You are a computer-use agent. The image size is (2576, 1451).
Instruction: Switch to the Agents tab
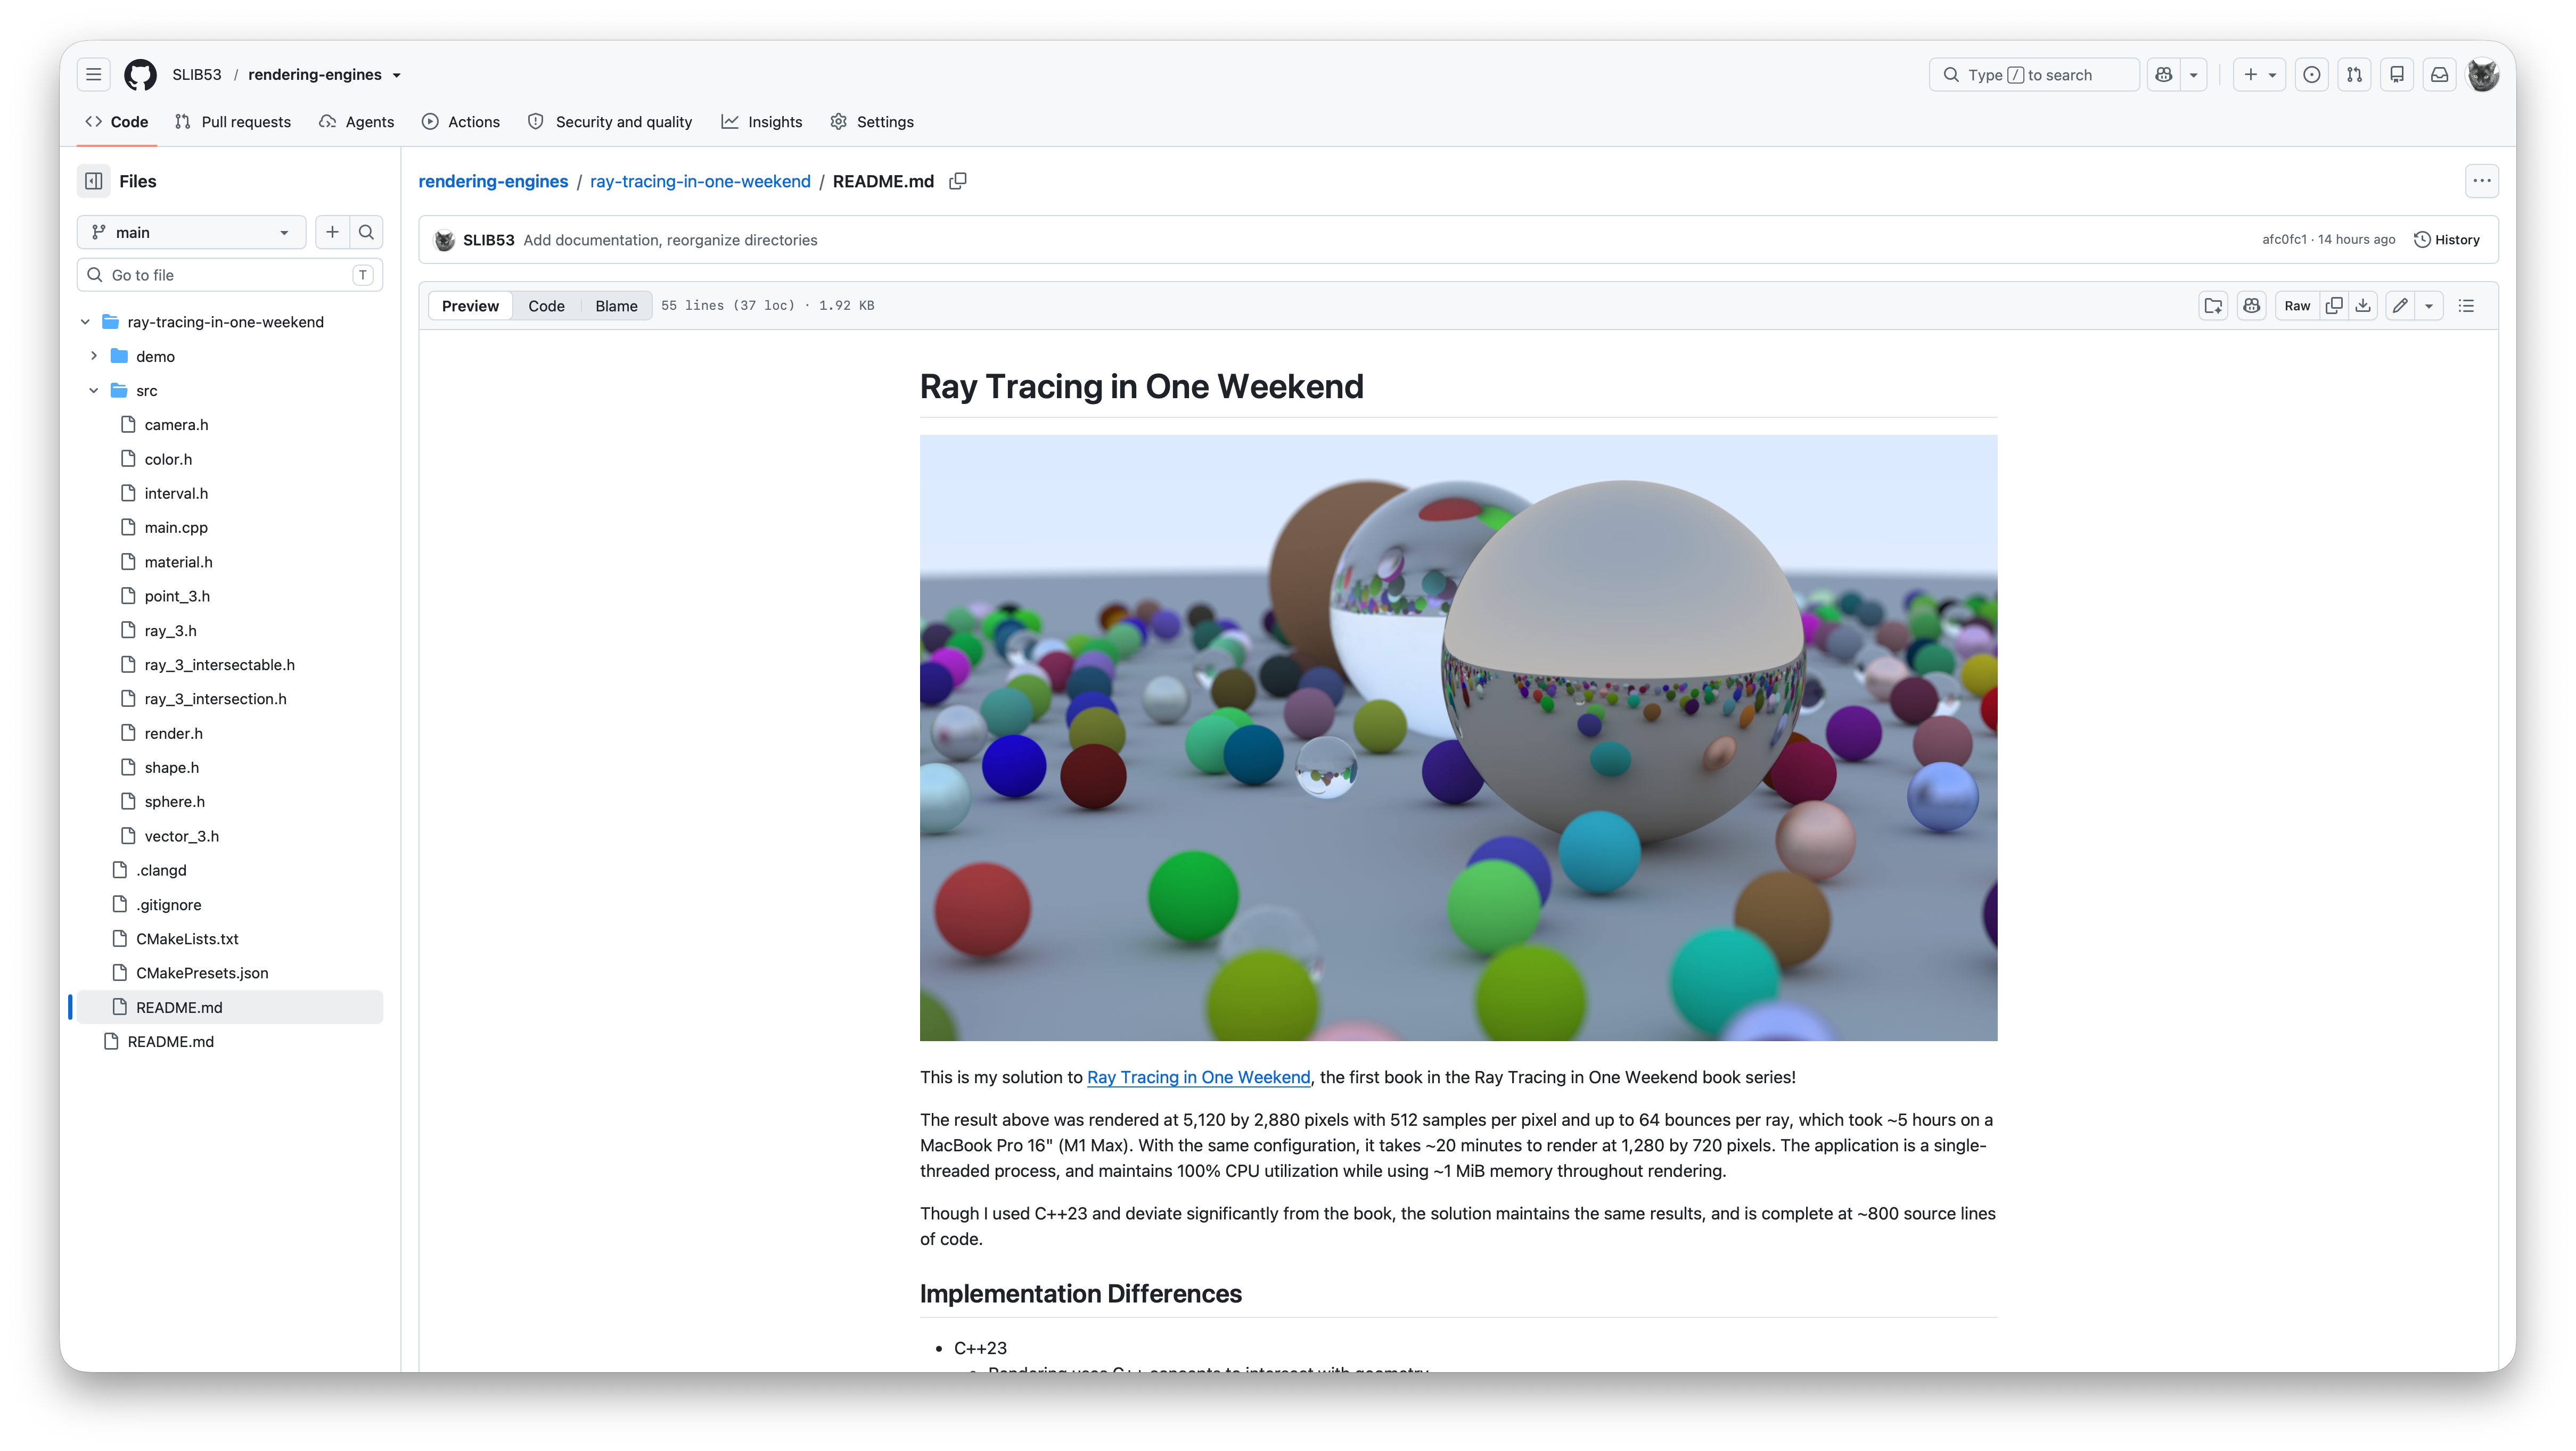click(357, 121)
